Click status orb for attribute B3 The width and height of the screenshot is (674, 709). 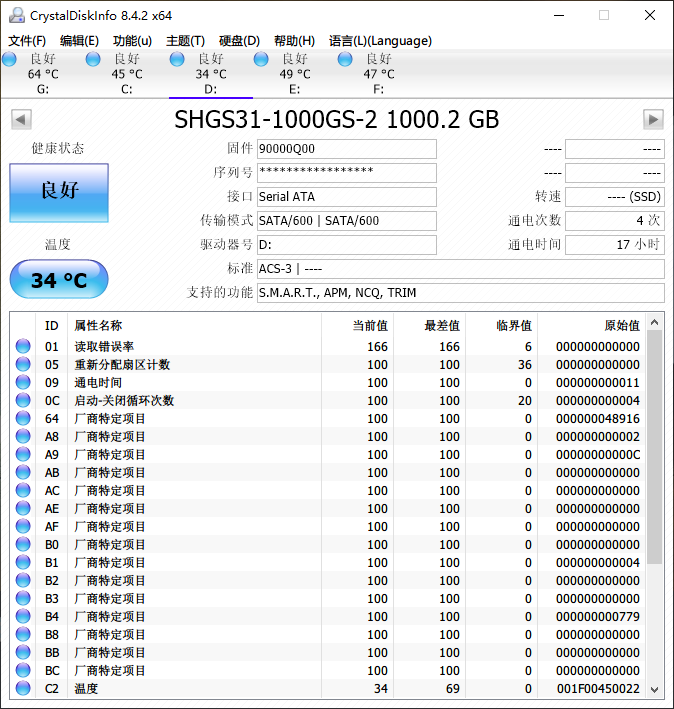pyautogui.click(x=23, y=598)
